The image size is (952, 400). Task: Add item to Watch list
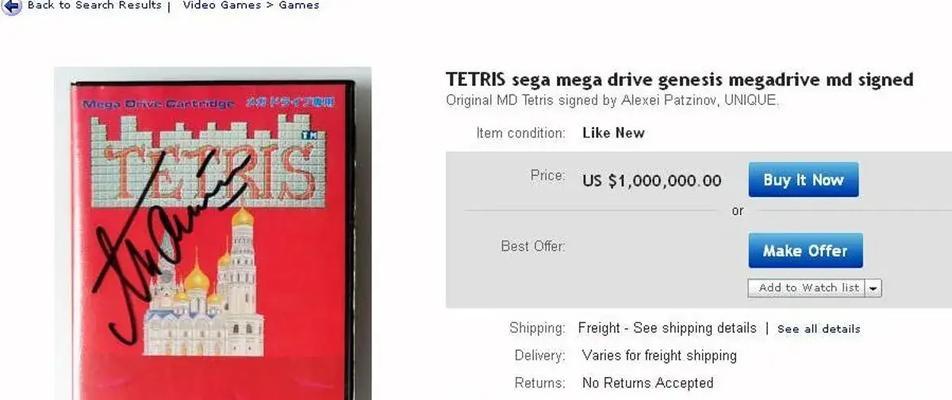tap(807, 288)
